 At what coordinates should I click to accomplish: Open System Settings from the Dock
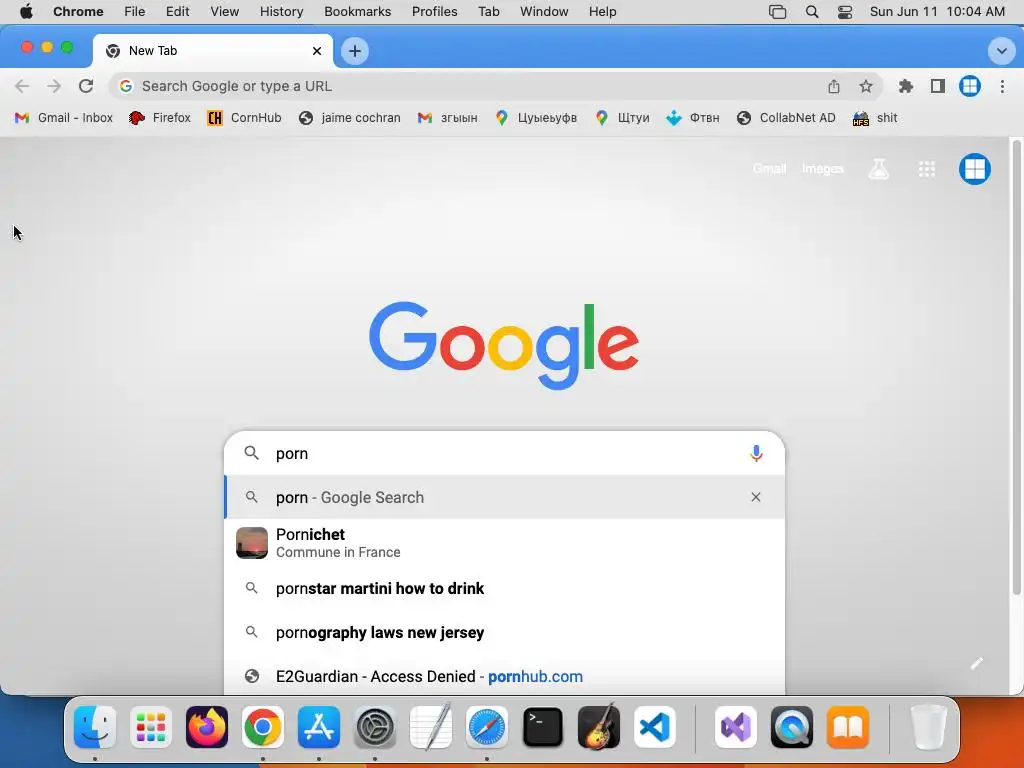[375, 727]
